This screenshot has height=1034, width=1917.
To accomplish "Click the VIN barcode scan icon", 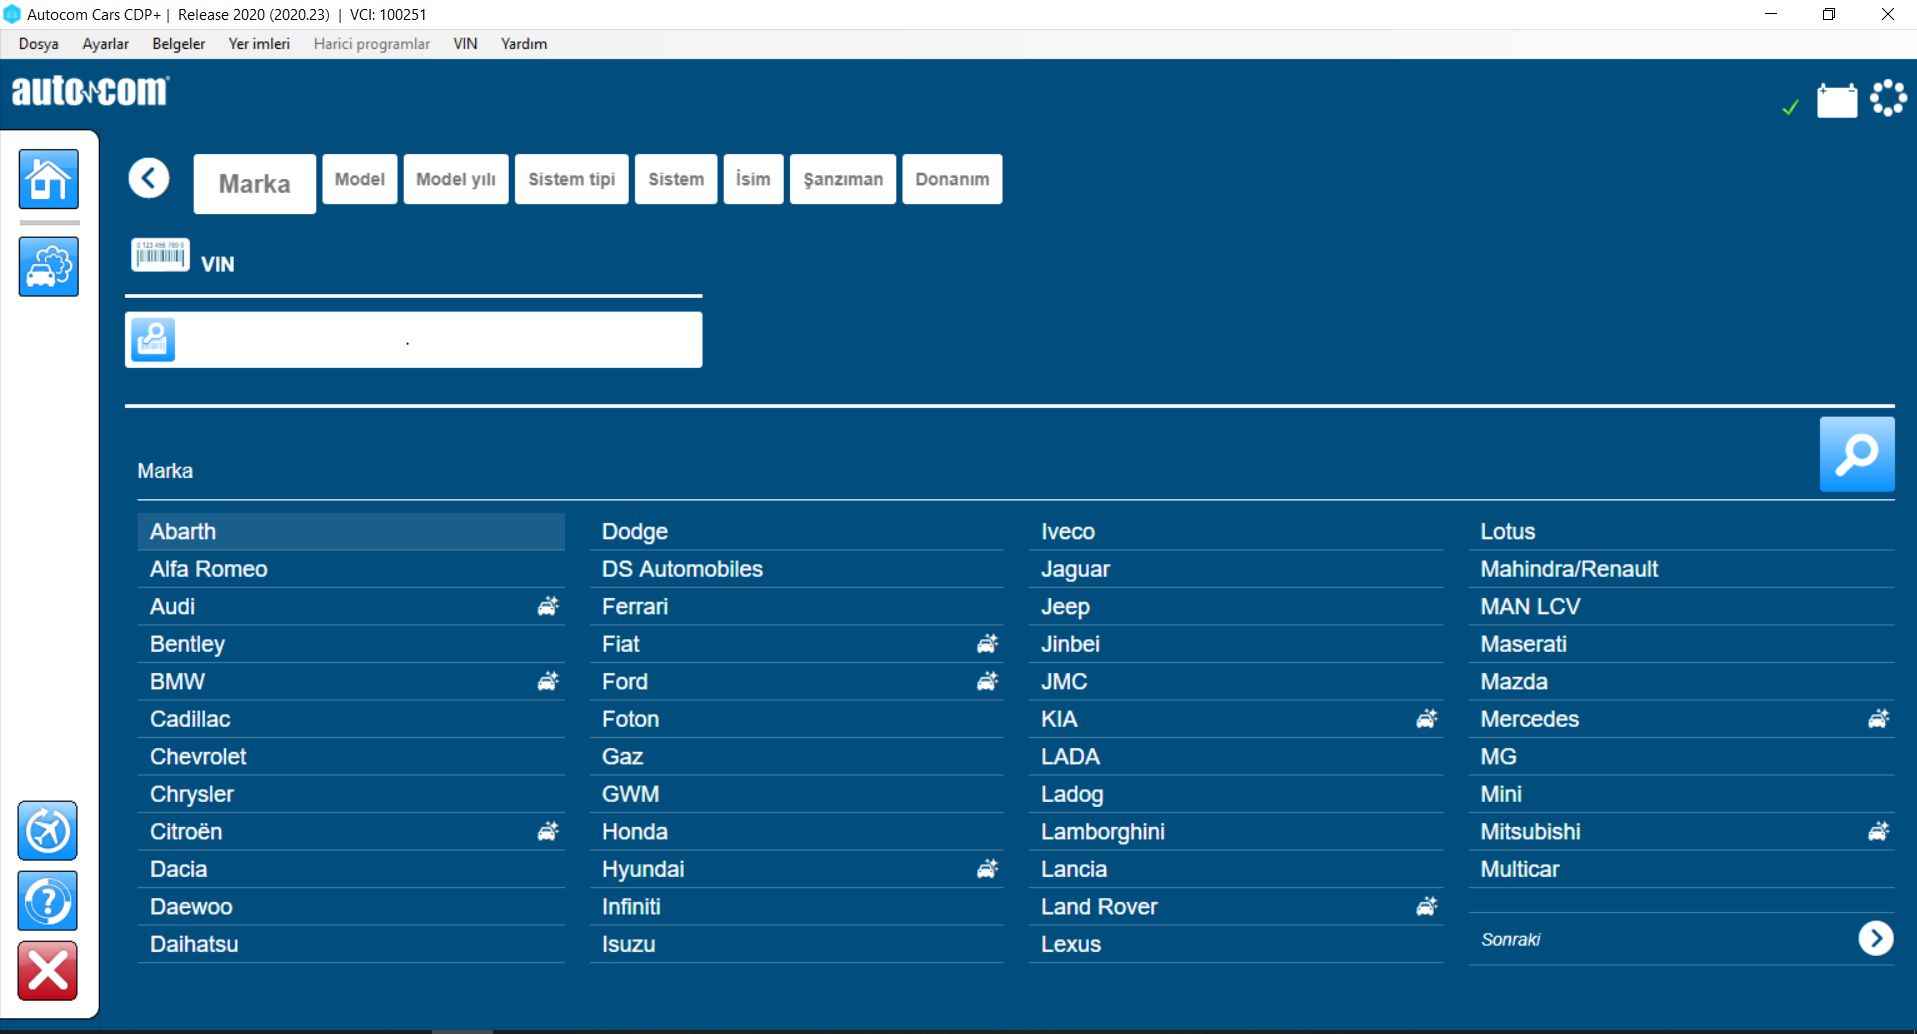I will [x=160, y=256].
